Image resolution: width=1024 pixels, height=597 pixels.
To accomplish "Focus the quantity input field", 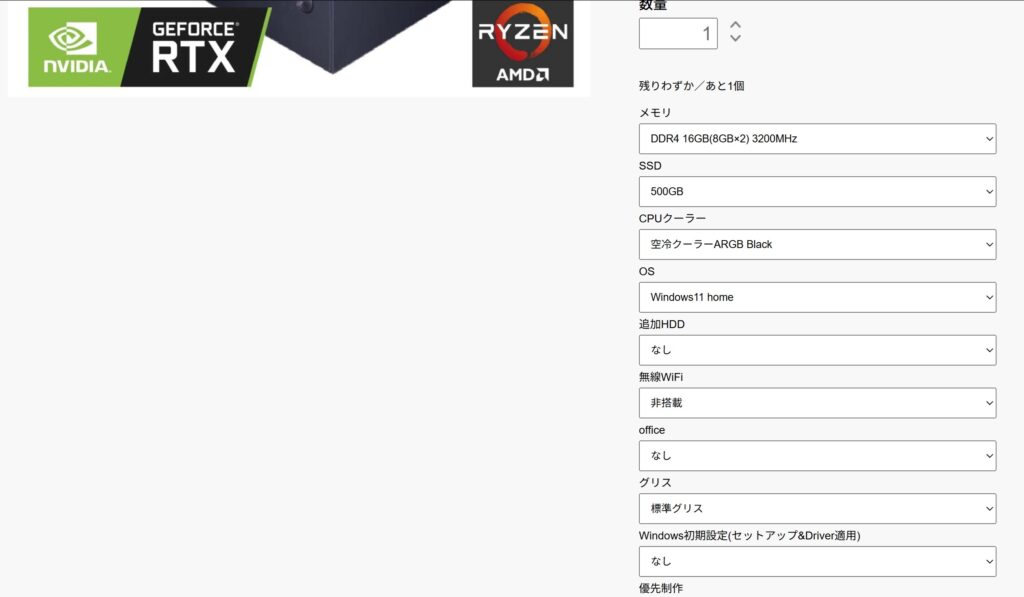I will [678, 33].
